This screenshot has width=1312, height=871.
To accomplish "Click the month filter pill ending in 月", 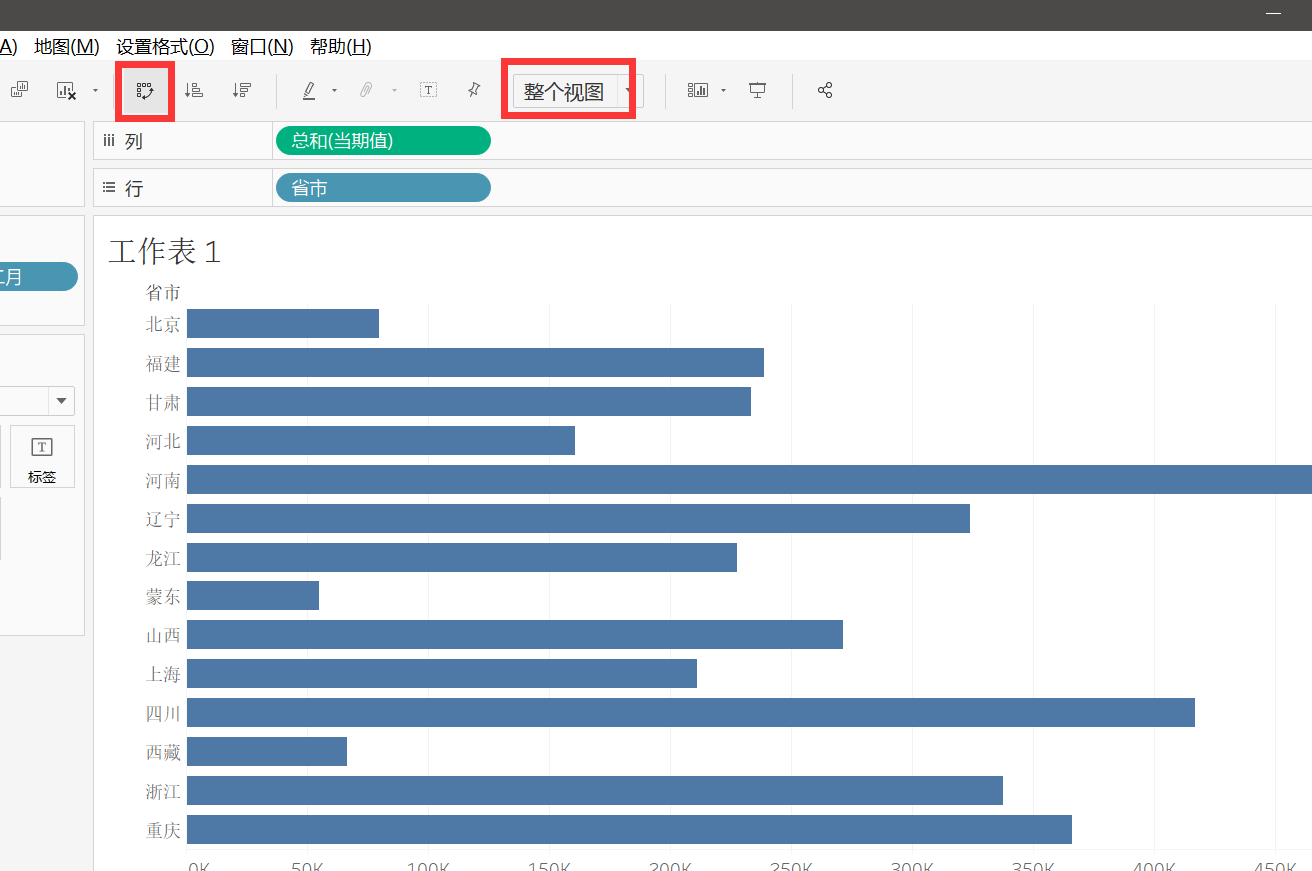I will point(38,277).
